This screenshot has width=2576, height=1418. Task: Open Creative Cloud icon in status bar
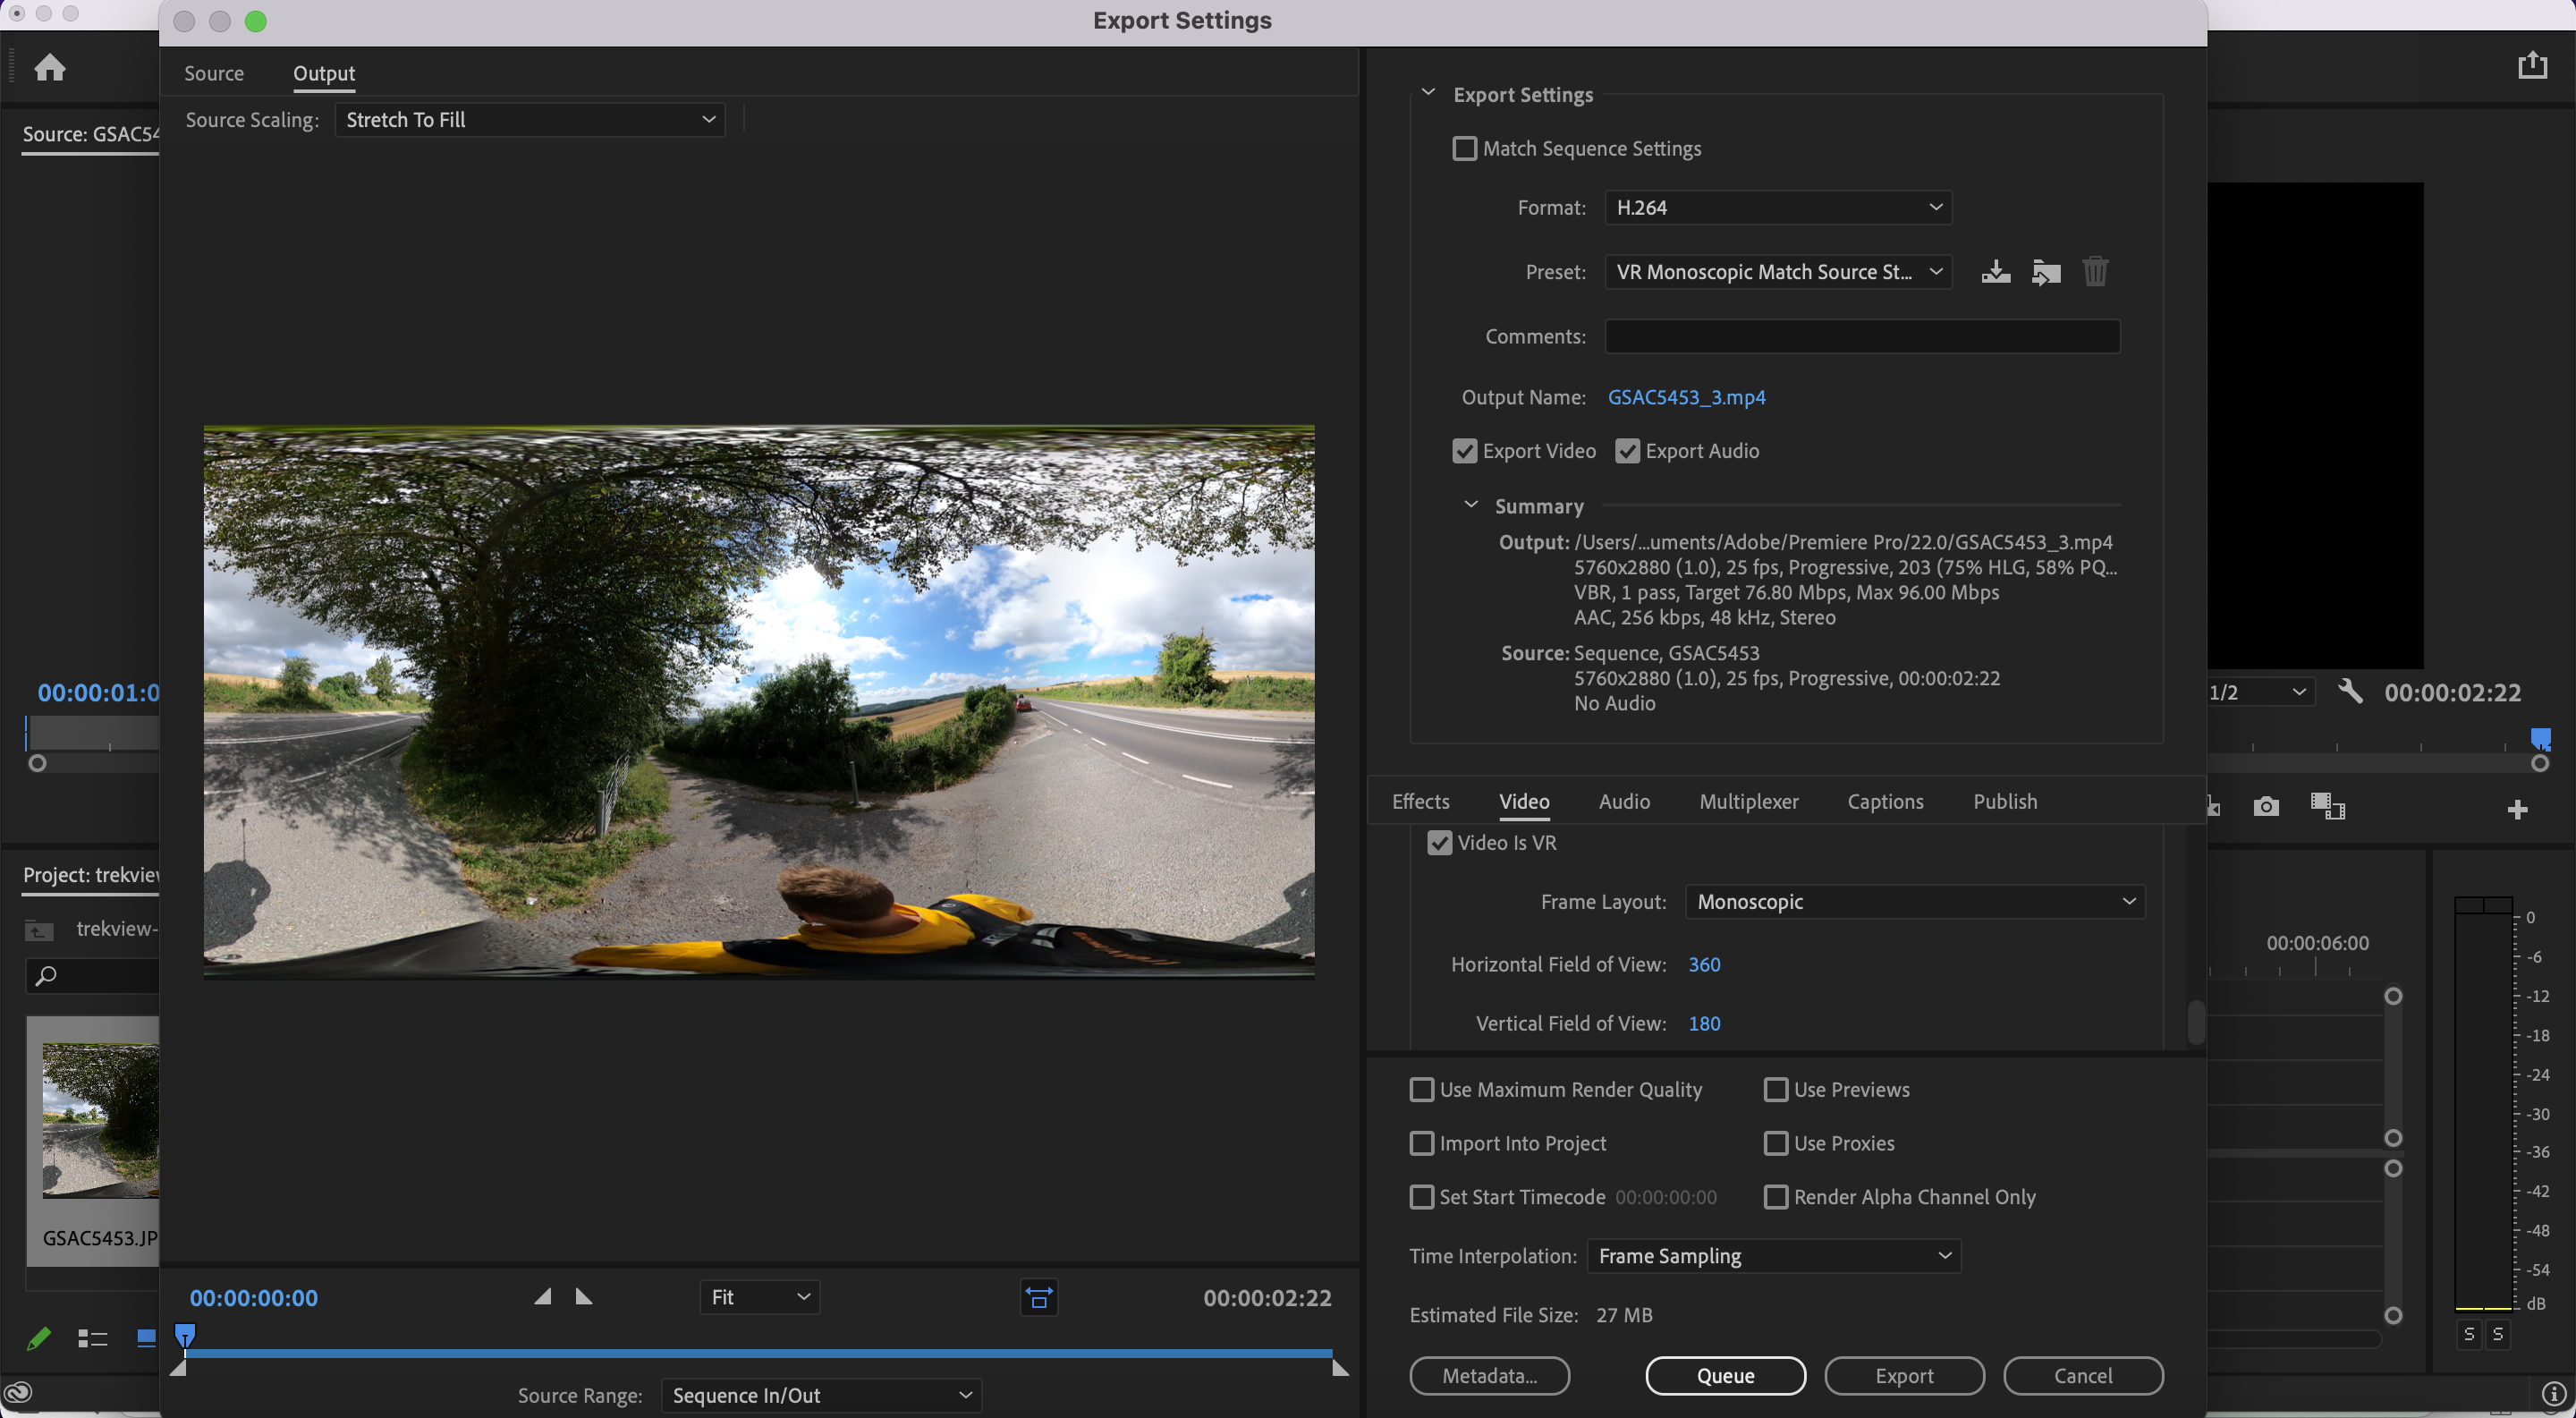(19, 1392)
